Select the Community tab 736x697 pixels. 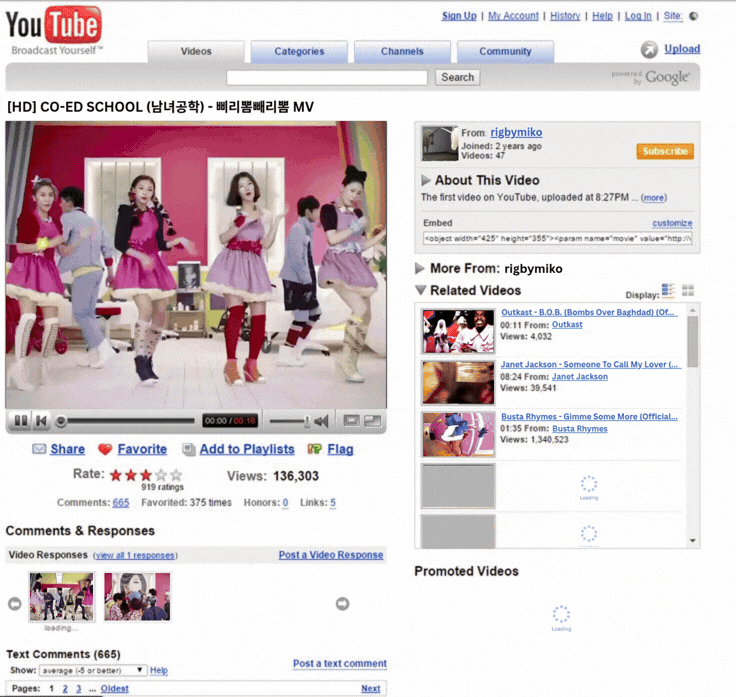click(505, 52)
